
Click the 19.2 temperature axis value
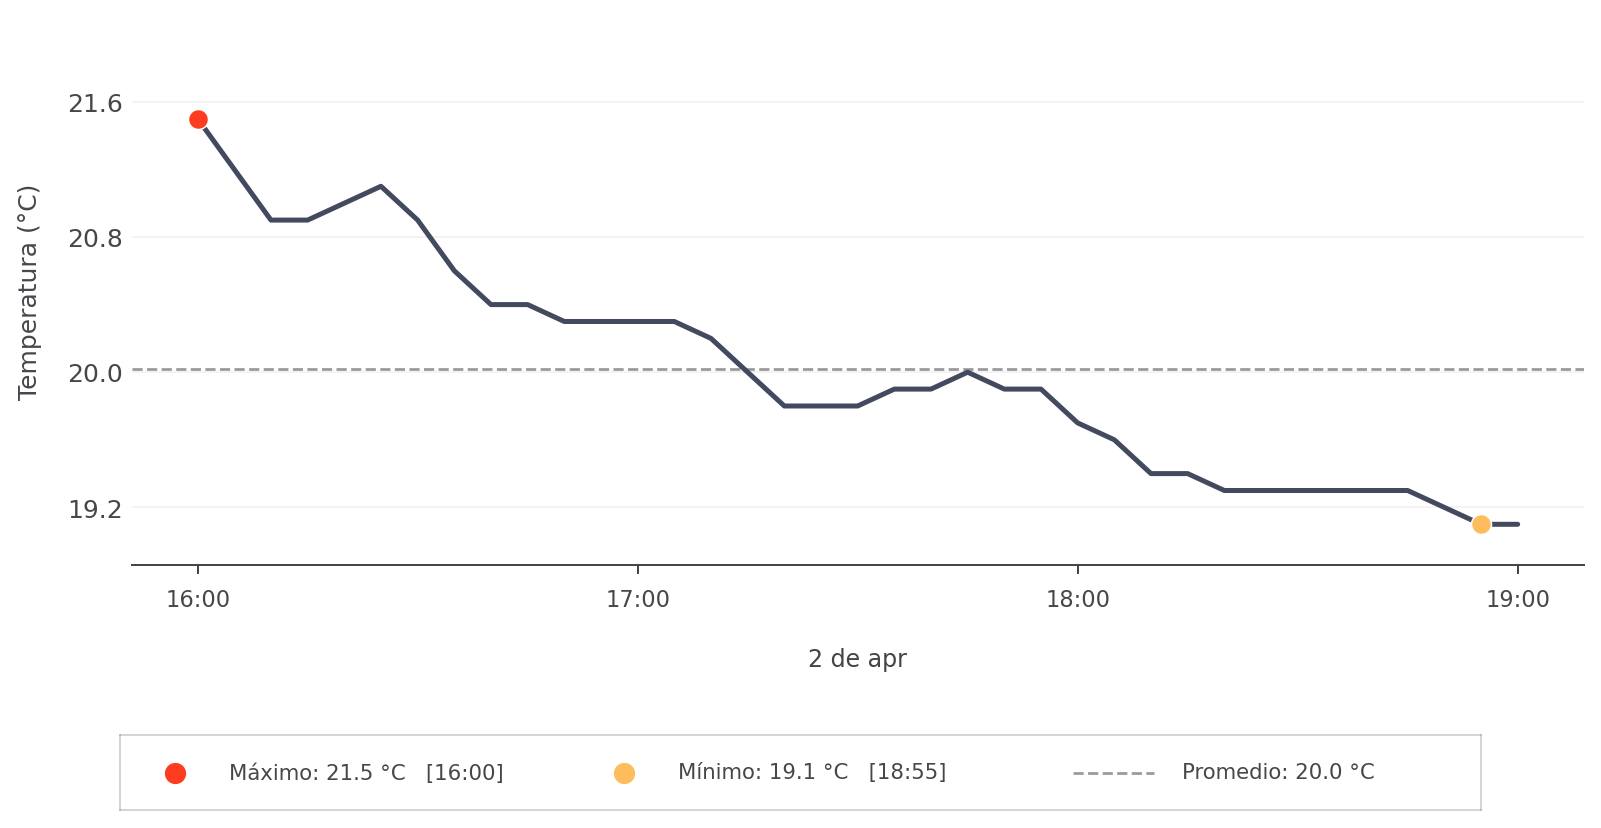coord(95,509)
